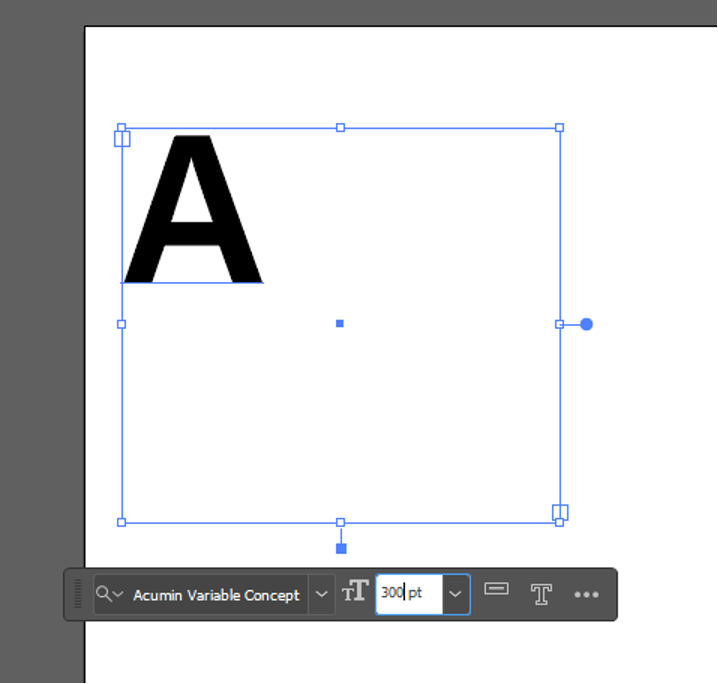Toggle point/area type via circle widget

(587, 324)
